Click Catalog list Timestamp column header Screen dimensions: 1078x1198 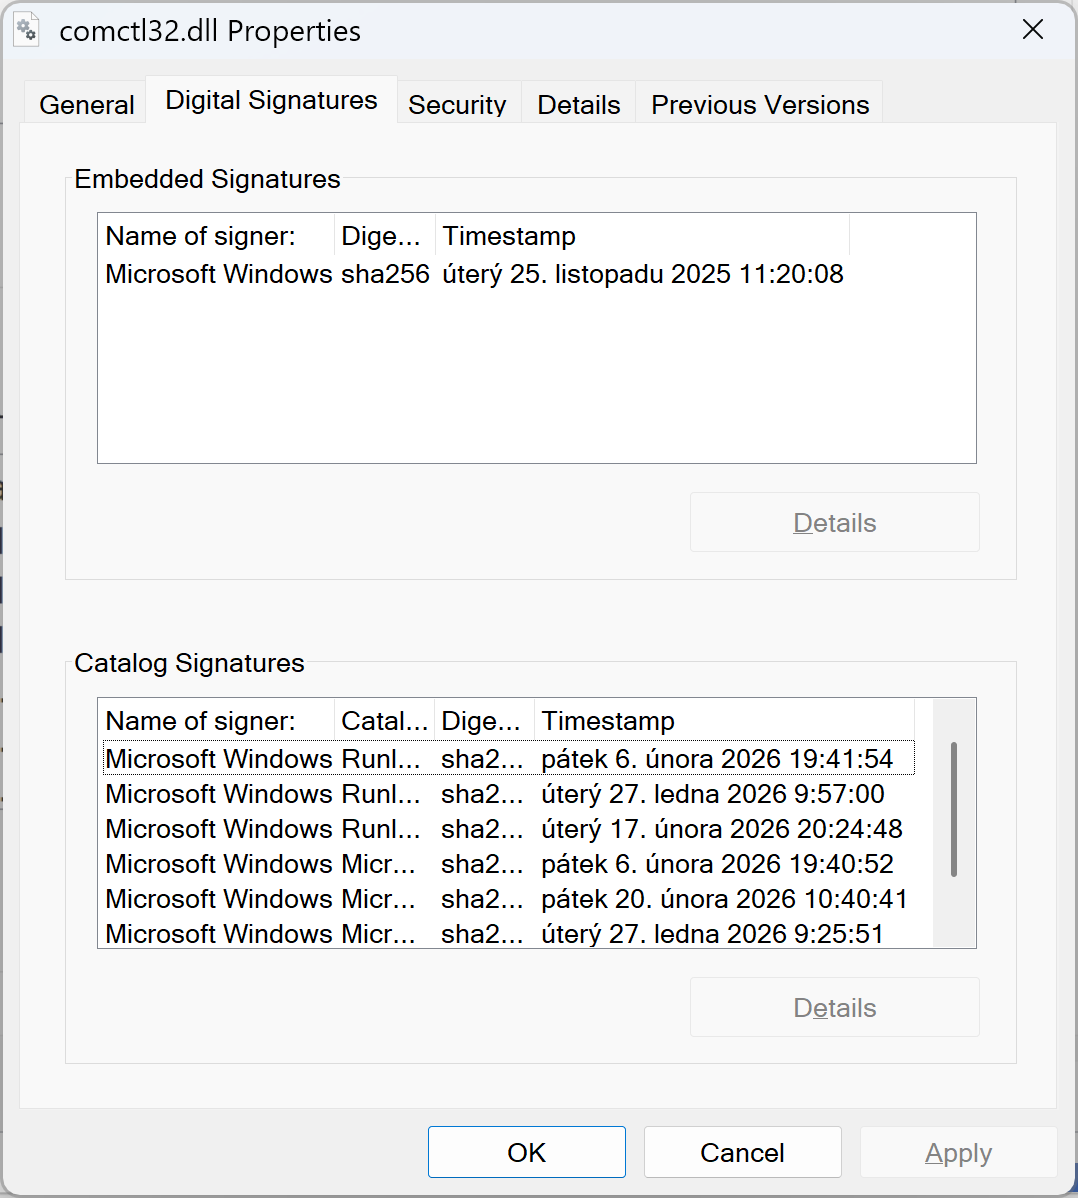click(x=724, y=720)
